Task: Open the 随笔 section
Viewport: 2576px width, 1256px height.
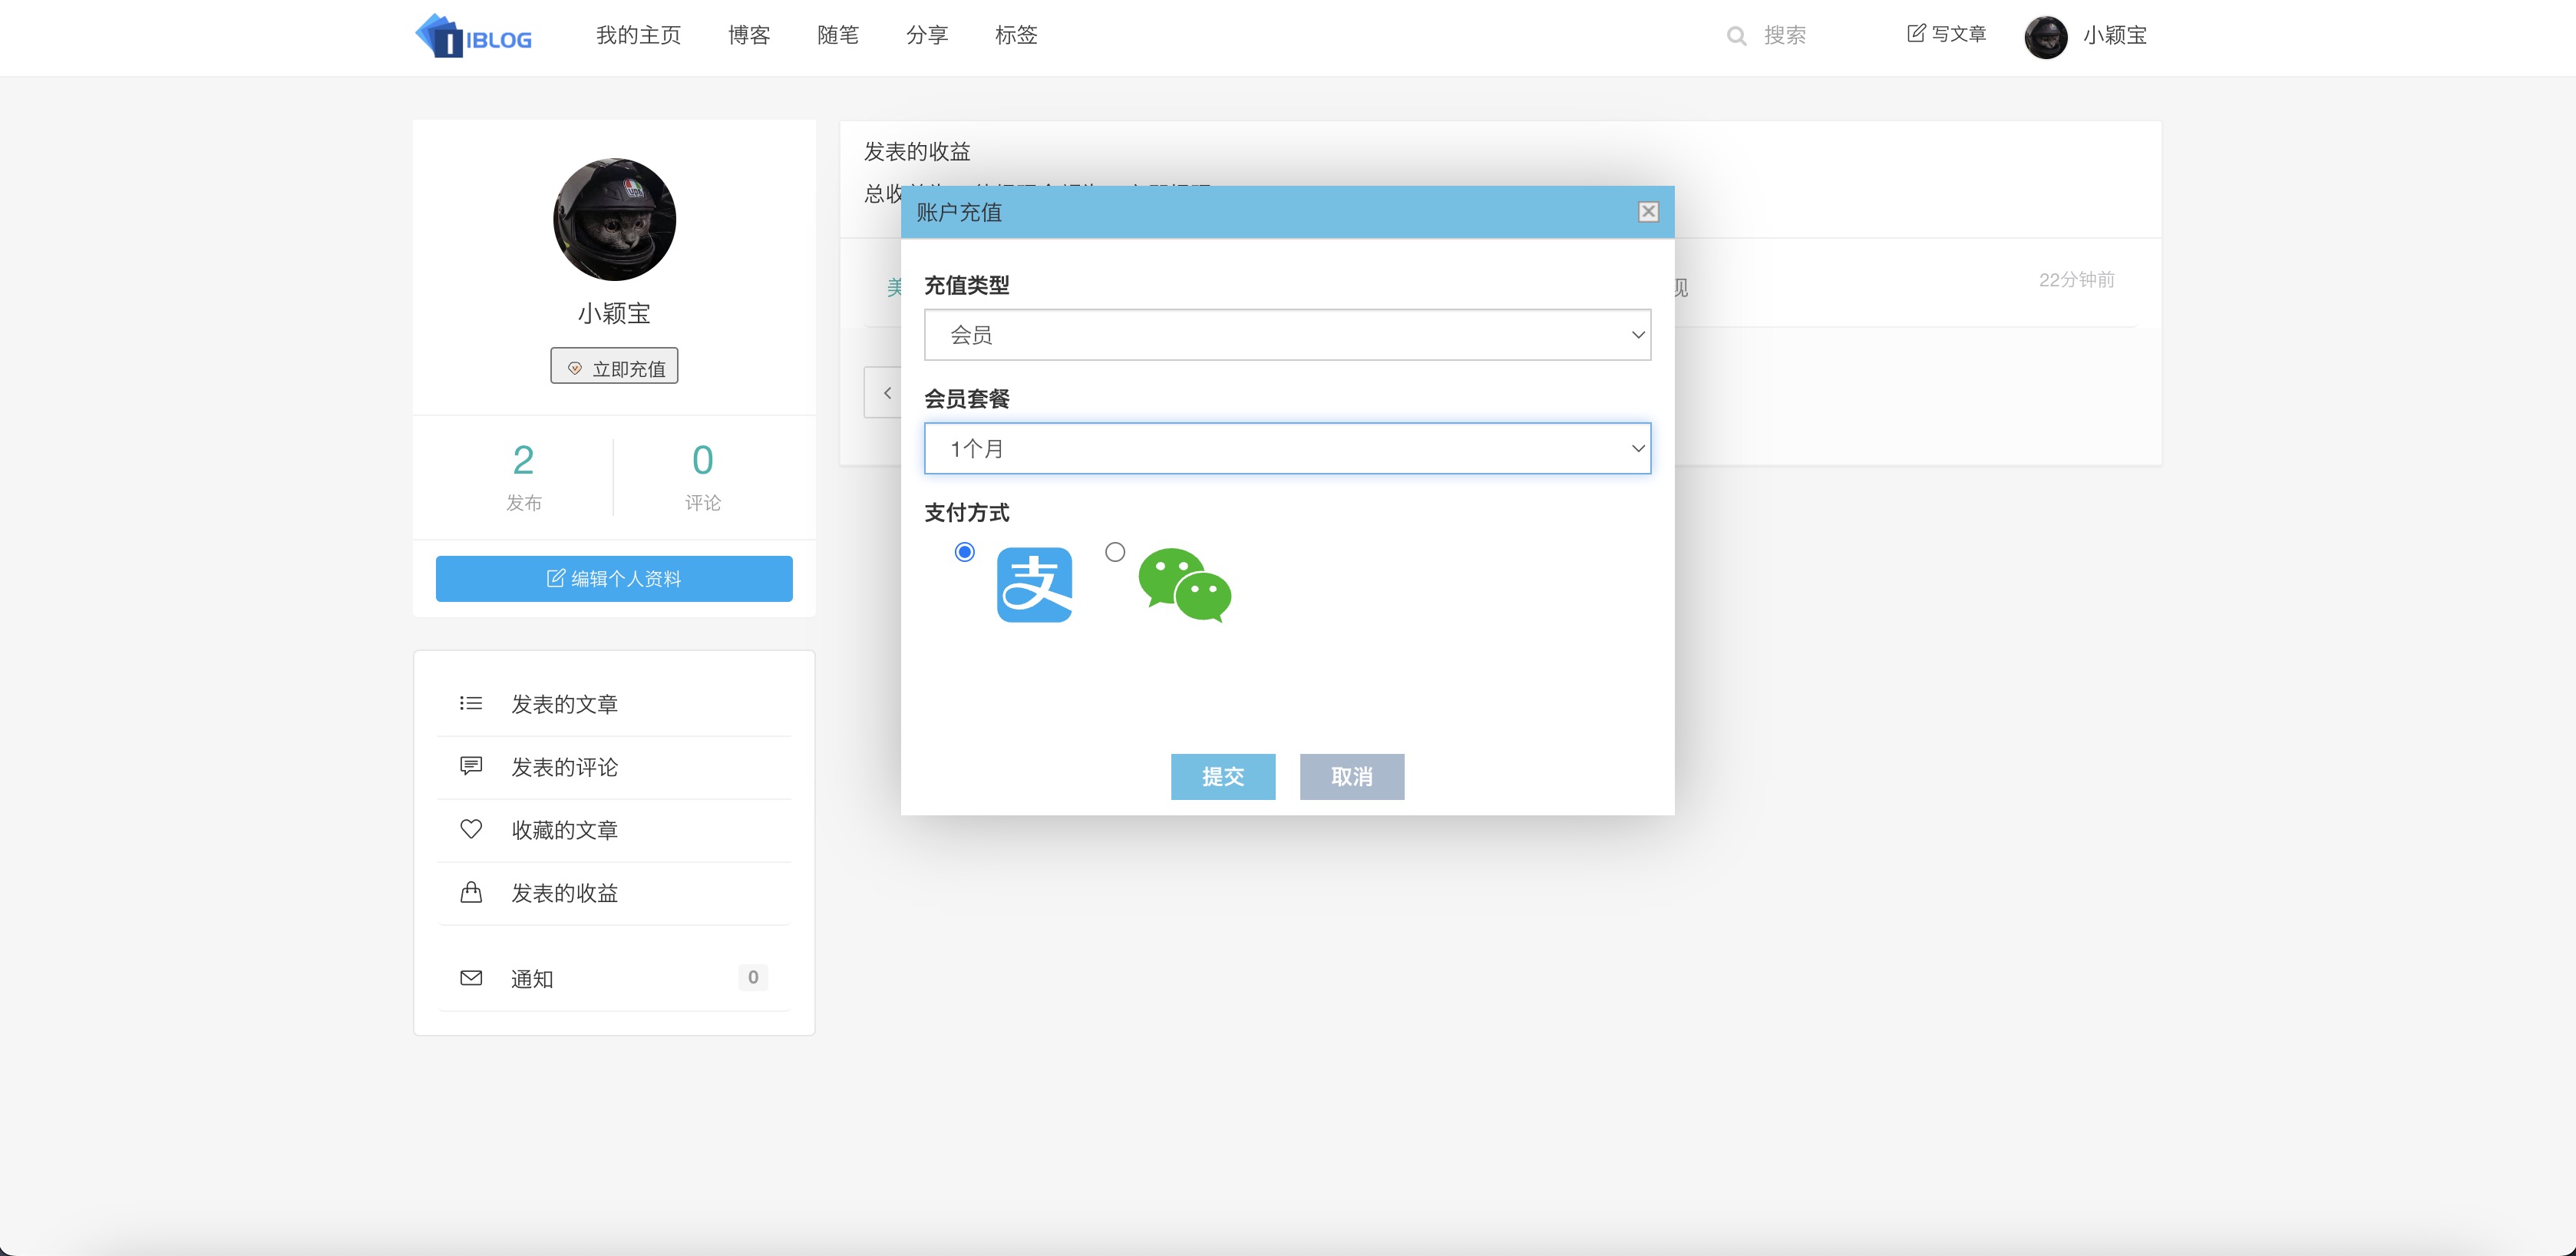Action: click(837, 35)
